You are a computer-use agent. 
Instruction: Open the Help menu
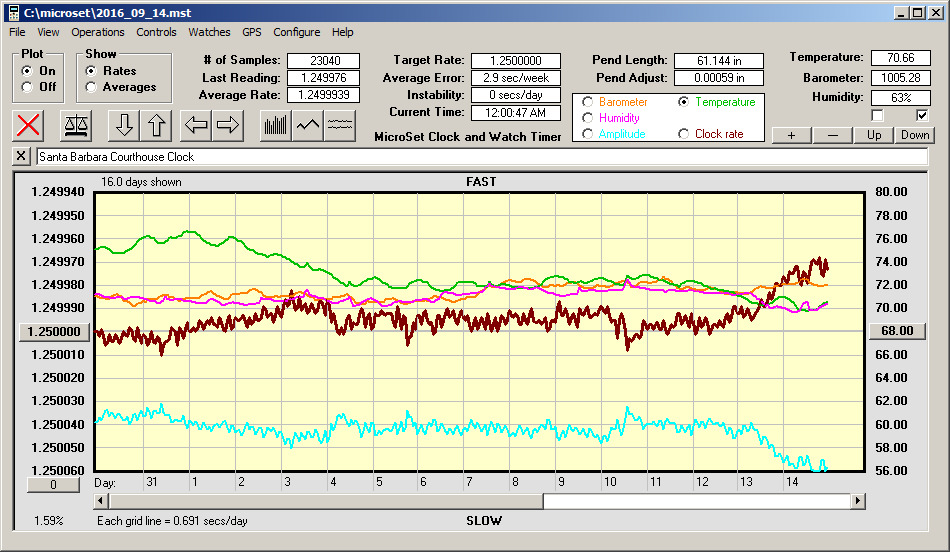(342, 32)
